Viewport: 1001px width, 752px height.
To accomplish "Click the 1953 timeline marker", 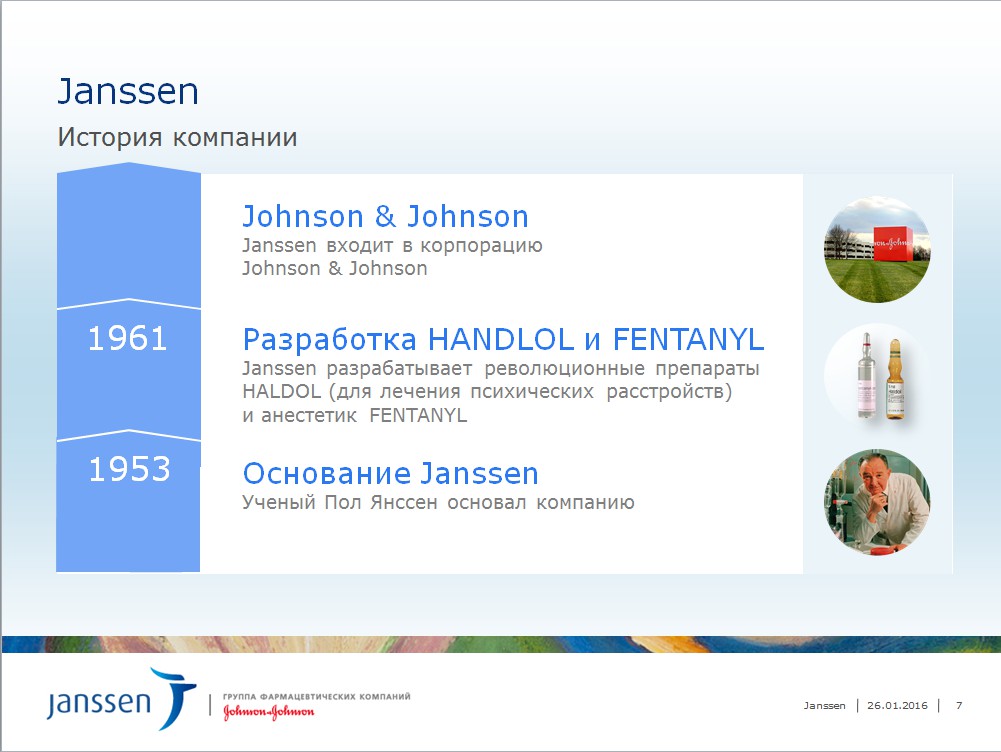I will pyautogui.click(x=130, y=469).
